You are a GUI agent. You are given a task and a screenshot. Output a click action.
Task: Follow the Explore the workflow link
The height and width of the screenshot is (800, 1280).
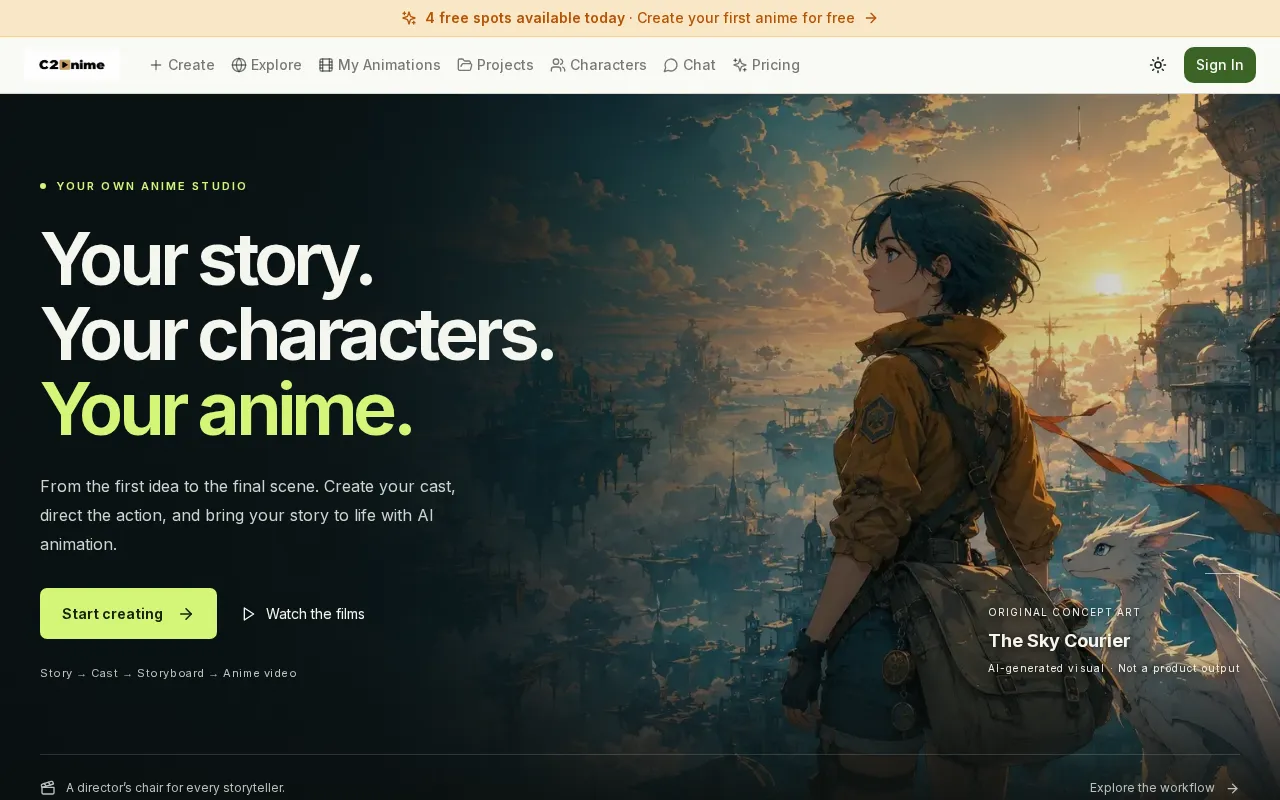pos(1164,788)
